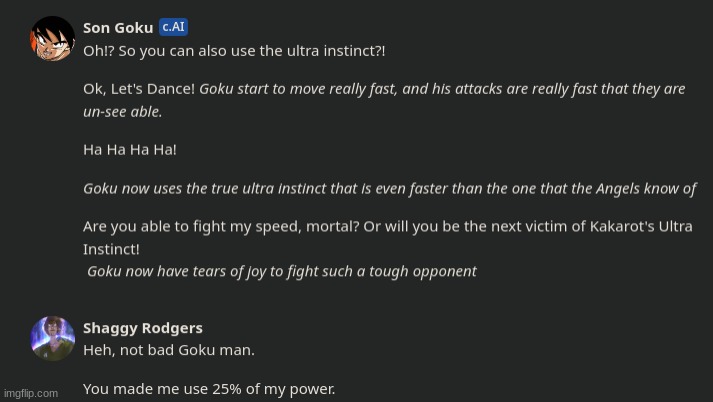Open Shaggy Rodgers' profile avatar
The height and width of the screenshot is (402, 713).
(x=52, y=338)
